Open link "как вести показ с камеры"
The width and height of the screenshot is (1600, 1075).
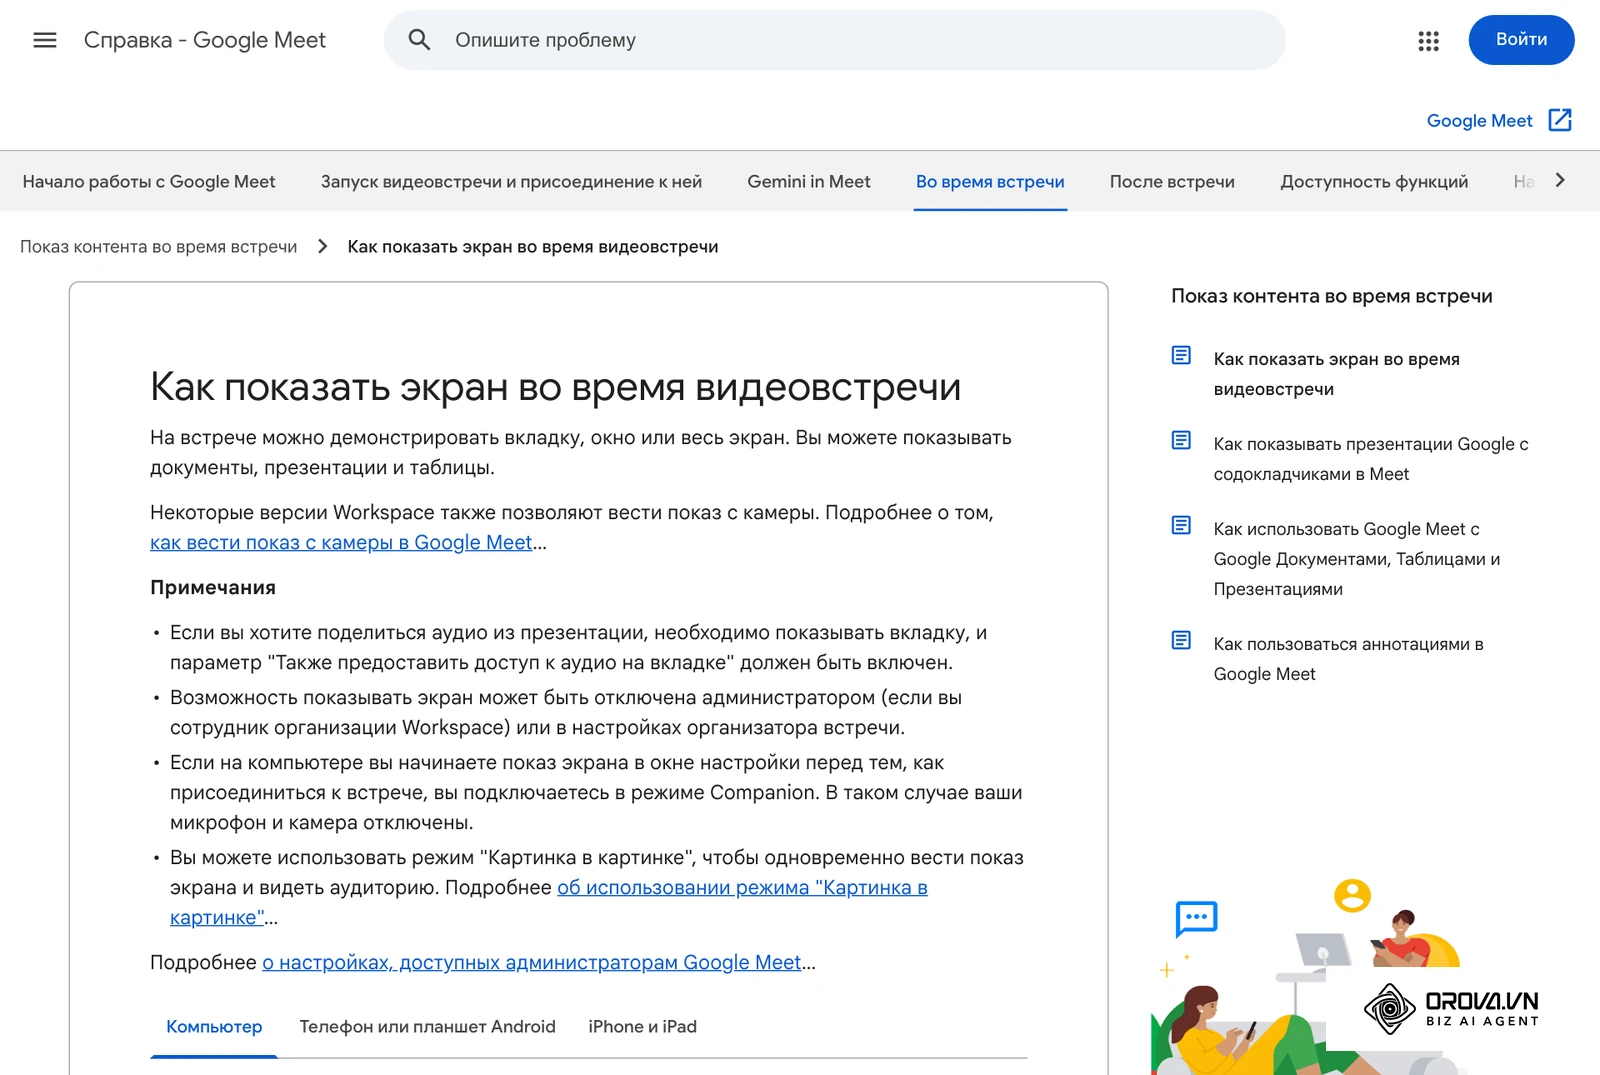pos(341,542)
